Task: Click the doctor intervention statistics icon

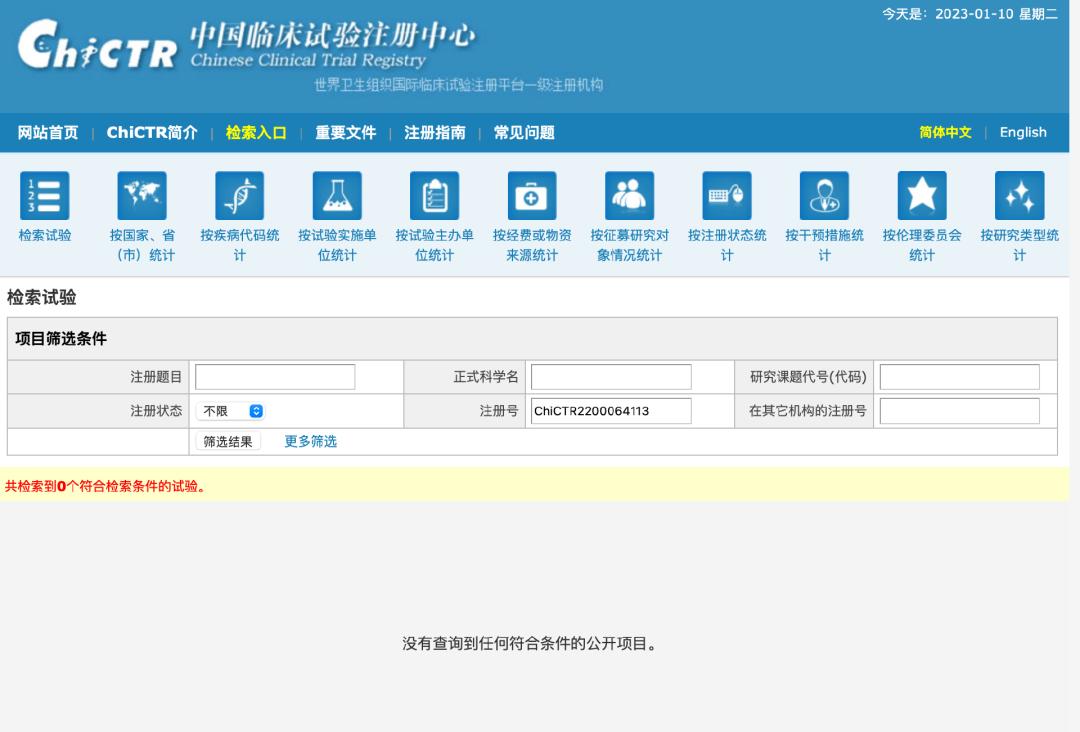Action: click(824, 196)
